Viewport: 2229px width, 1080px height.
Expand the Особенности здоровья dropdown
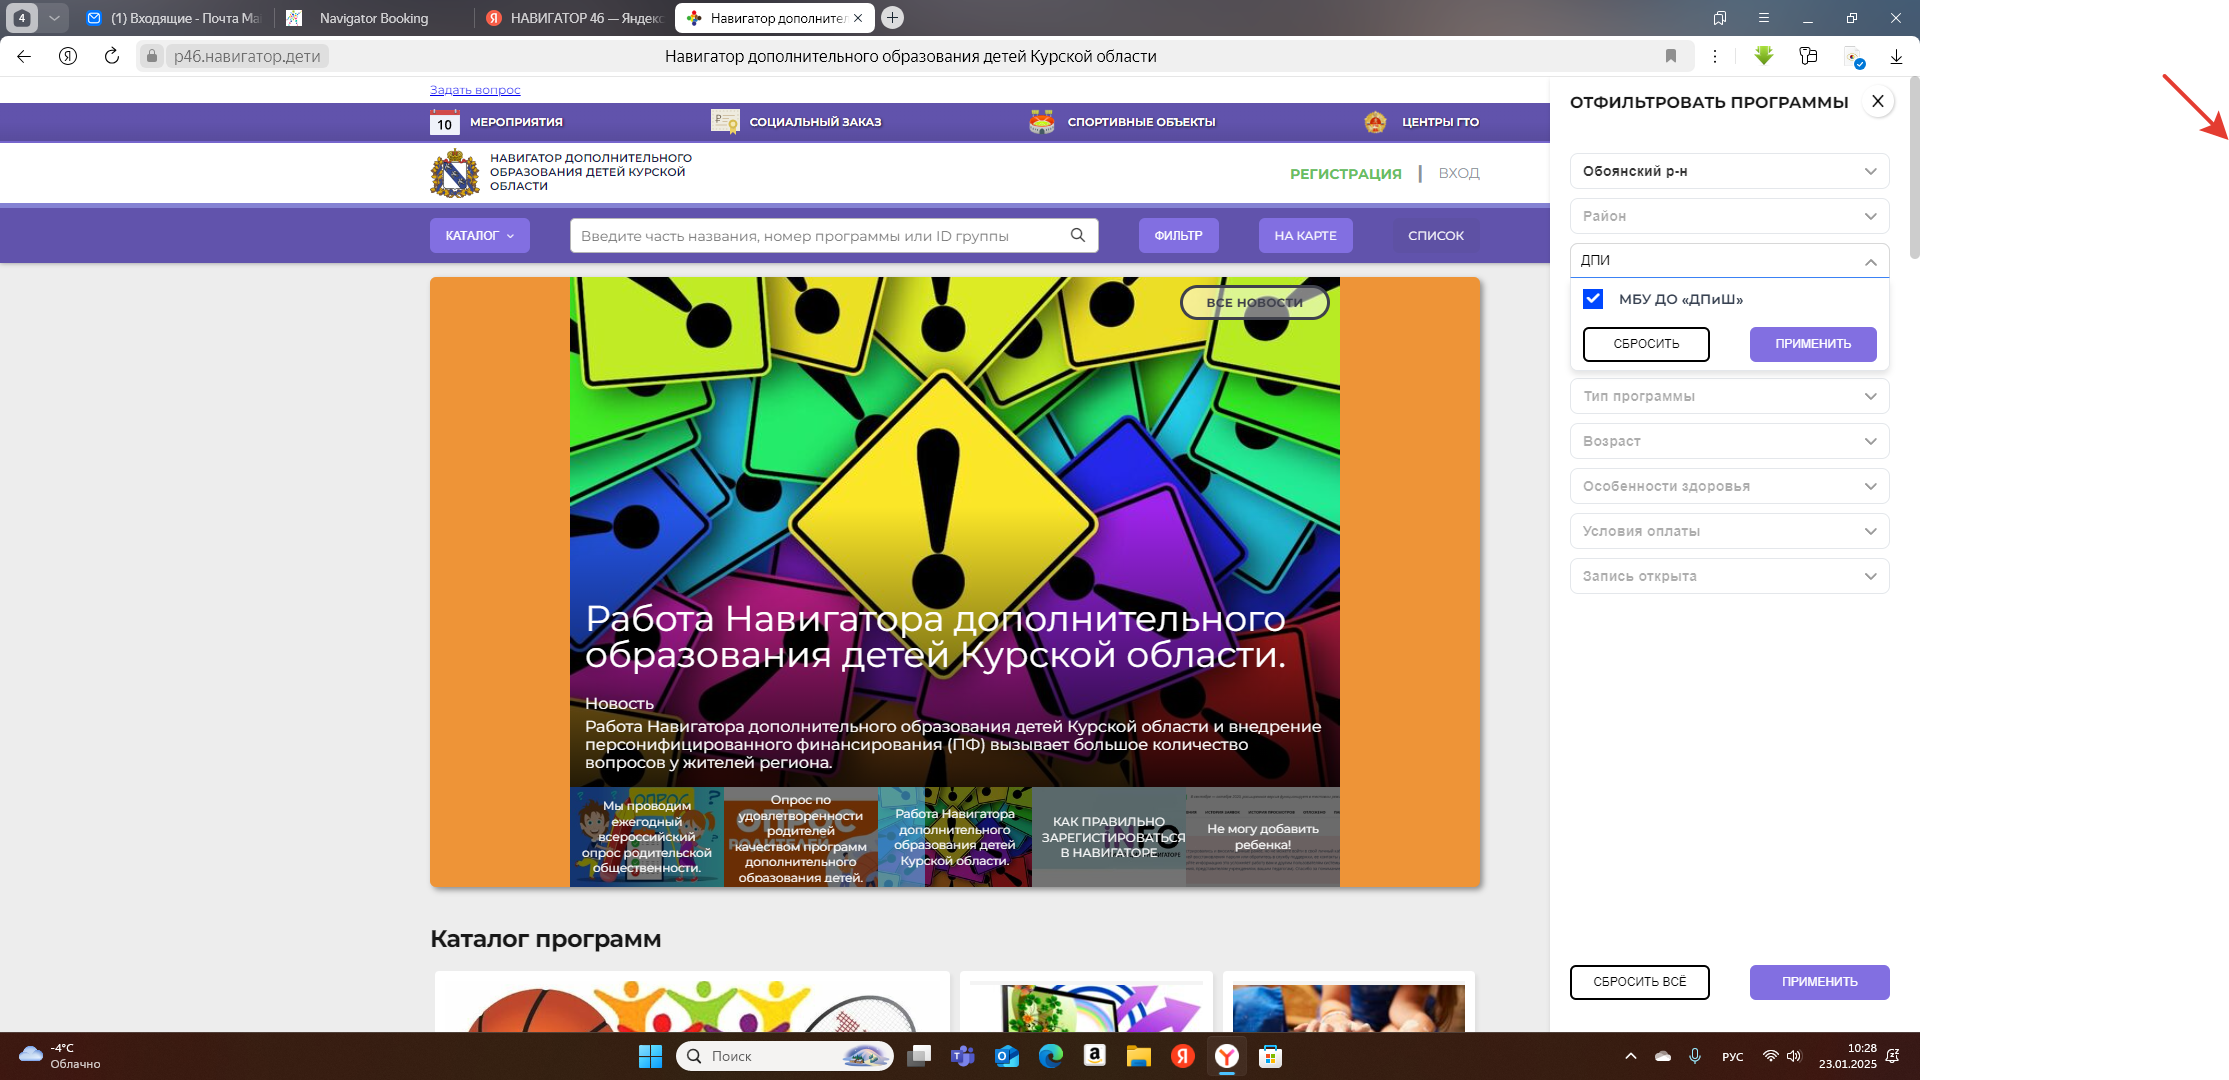[1730, 486]
